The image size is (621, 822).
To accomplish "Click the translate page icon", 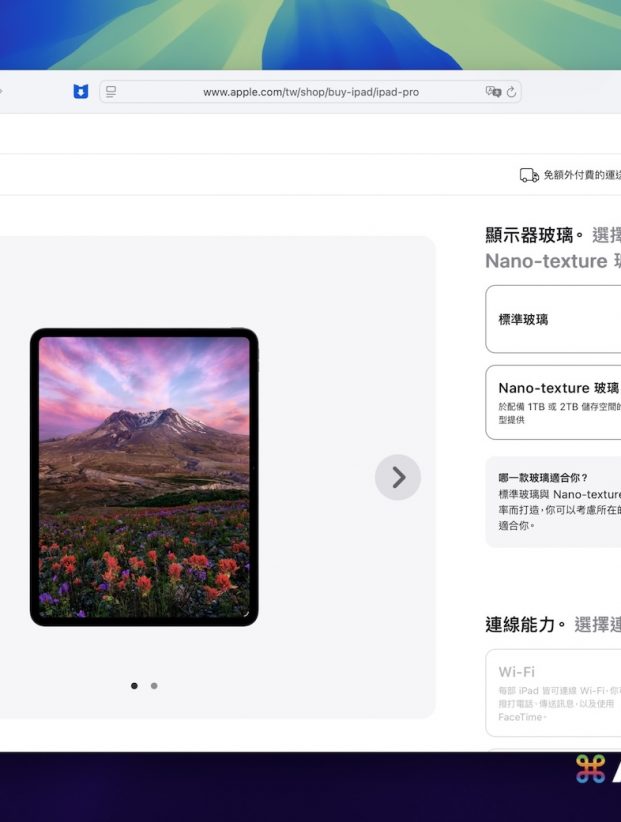I will (x=493, y=92).
